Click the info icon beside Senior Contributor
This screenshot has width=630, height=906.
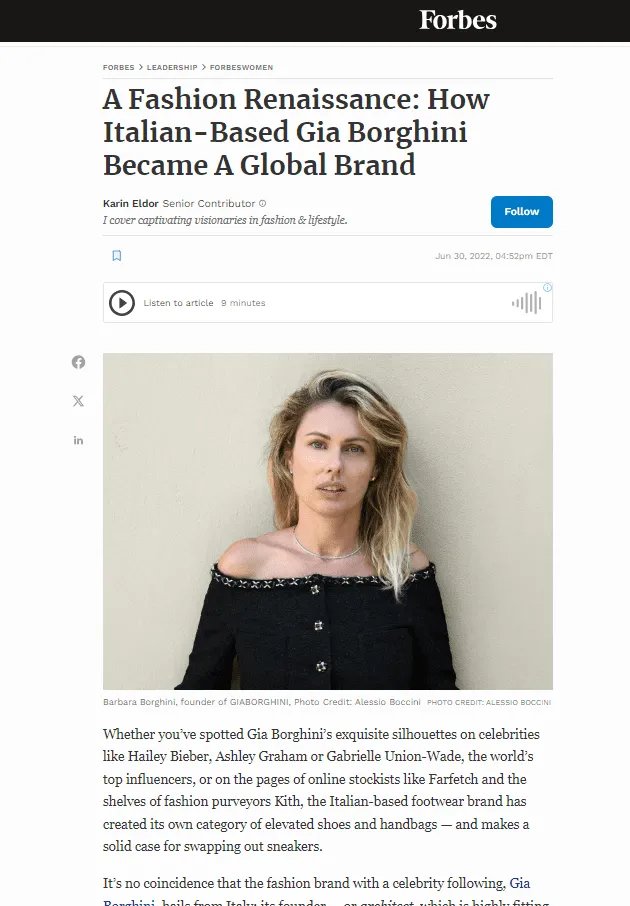click(x=262, y=203)
